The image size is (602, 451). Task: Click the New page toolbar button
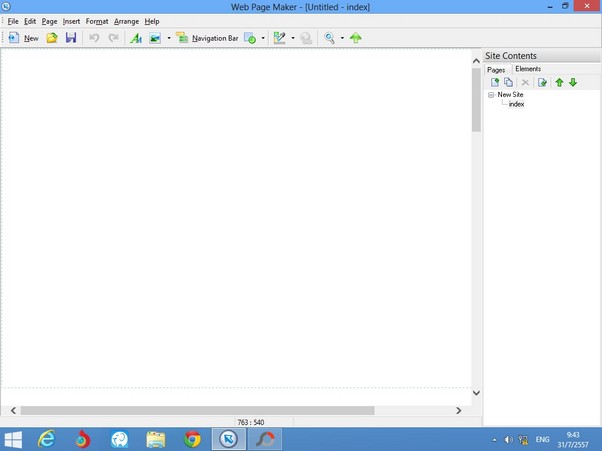pos(24,38)
